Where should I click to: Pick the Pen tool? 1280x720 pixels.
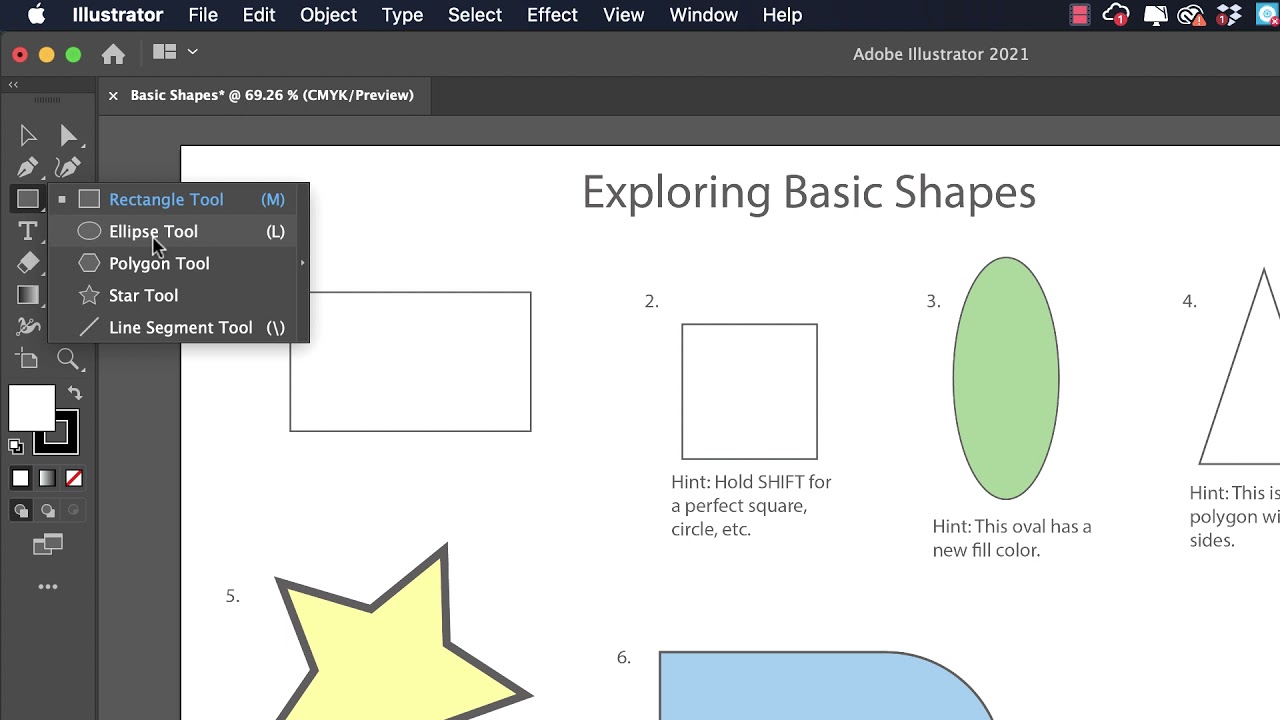click(28, 167)
